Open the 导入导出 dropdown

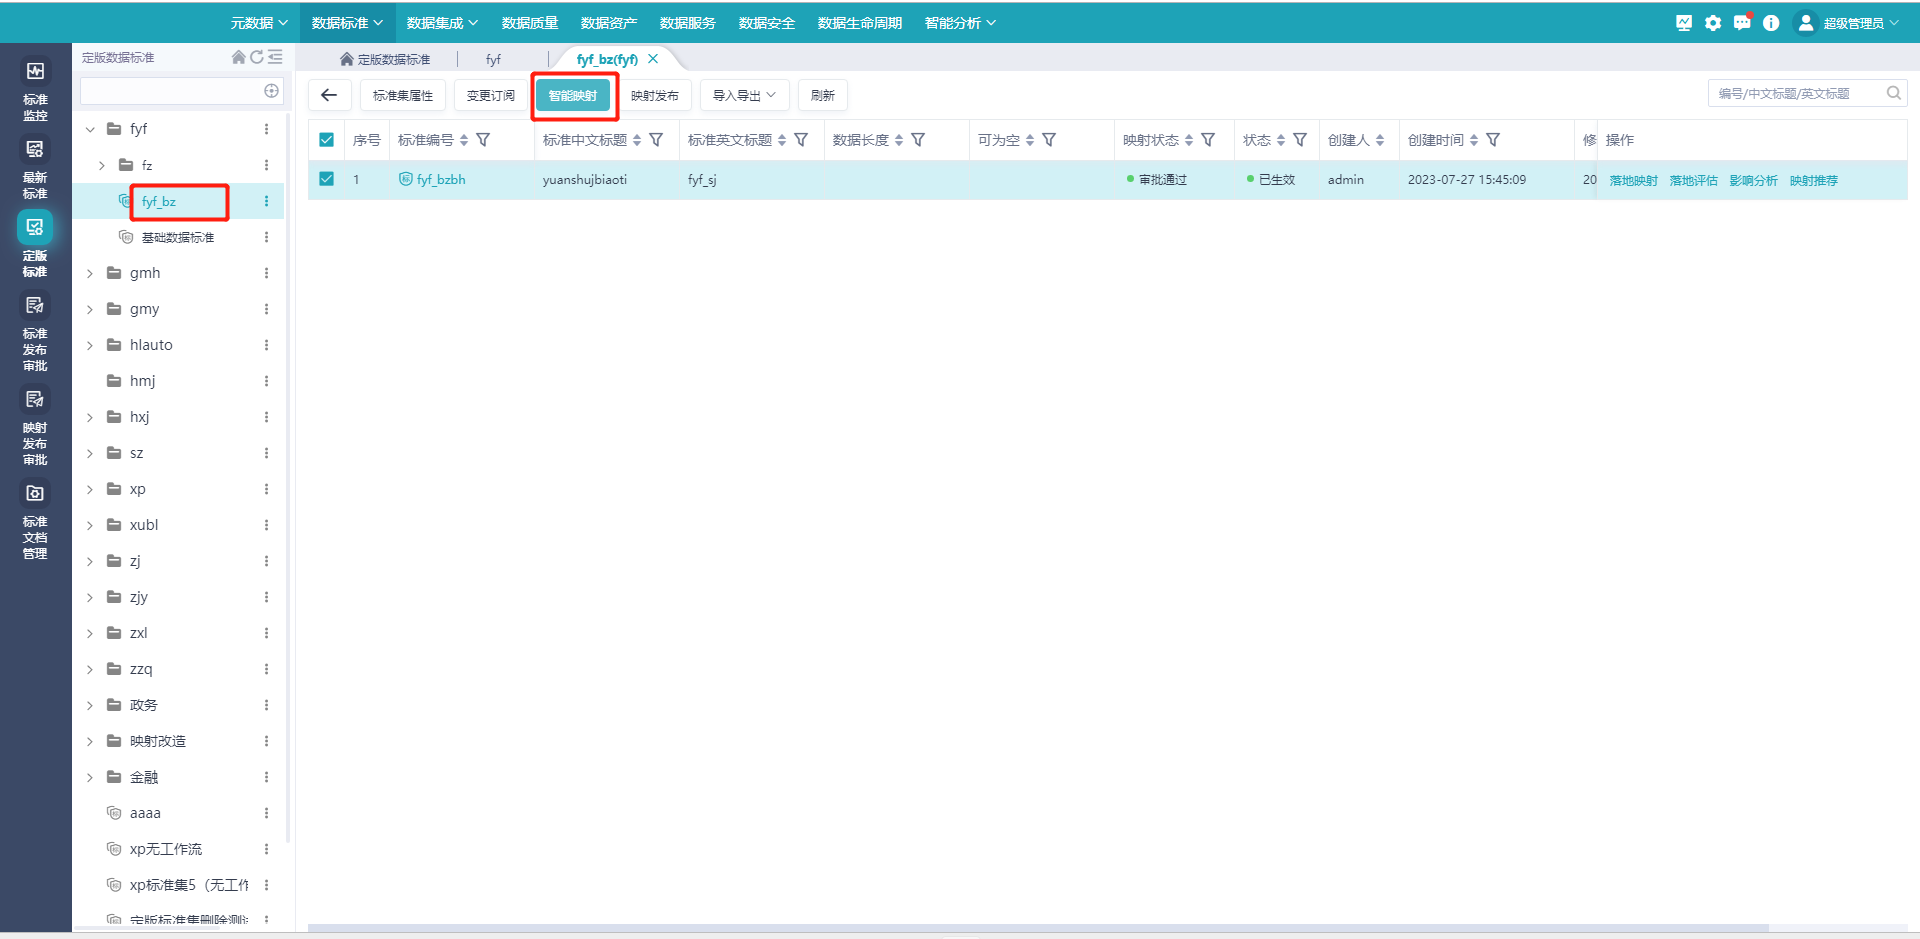click(744, 95)
